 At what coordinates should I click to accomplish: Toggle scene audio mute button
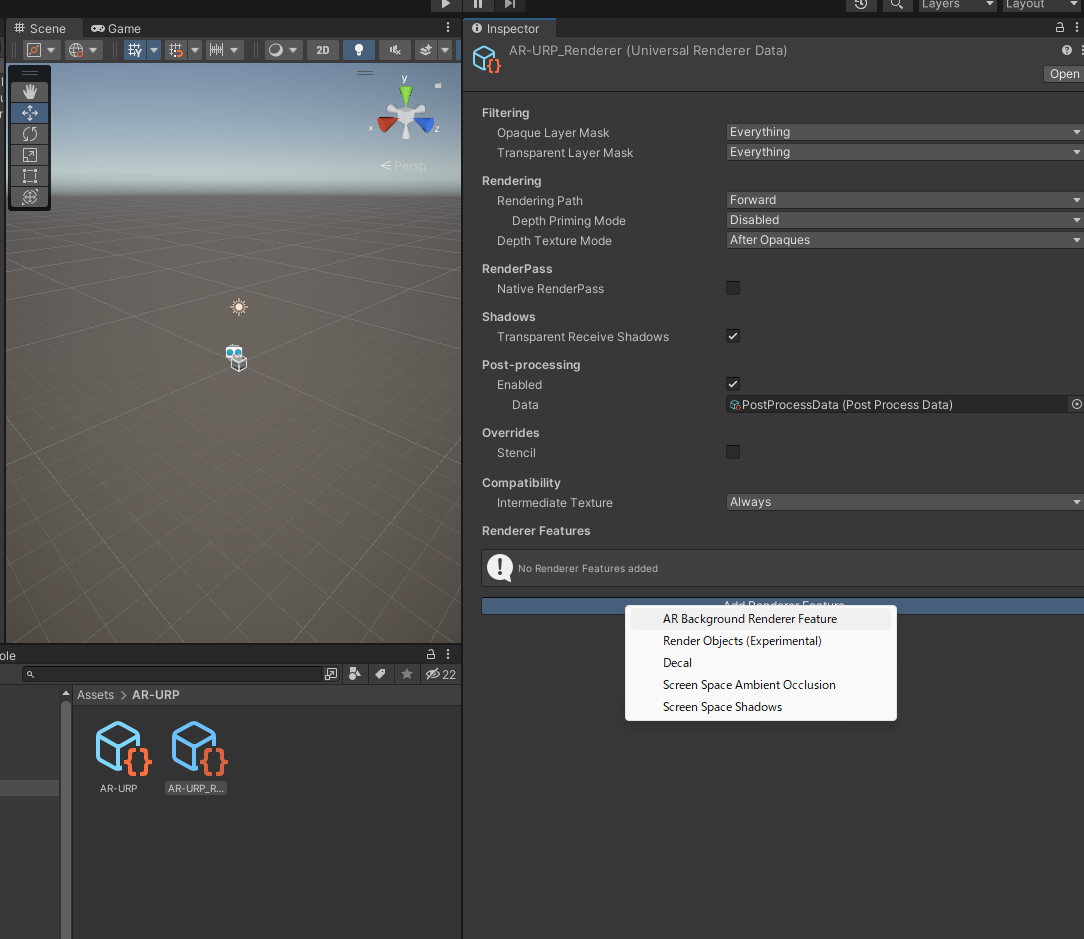coord(395,50)
